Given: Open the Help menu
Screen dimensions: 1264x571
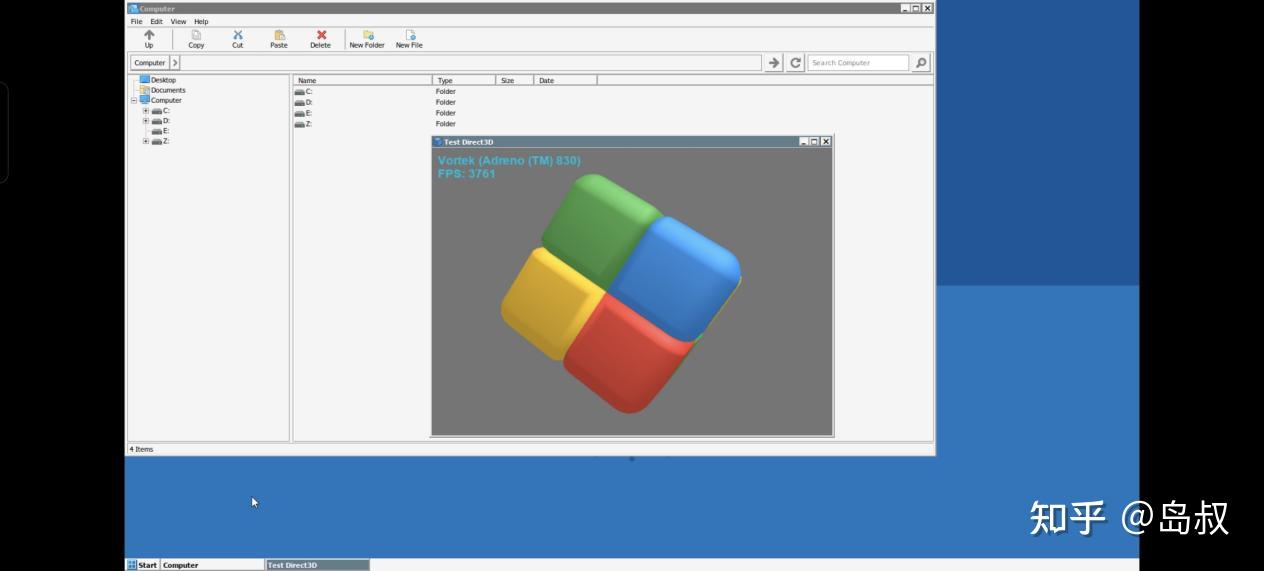Looking at the screenshot, I should 201,21.
